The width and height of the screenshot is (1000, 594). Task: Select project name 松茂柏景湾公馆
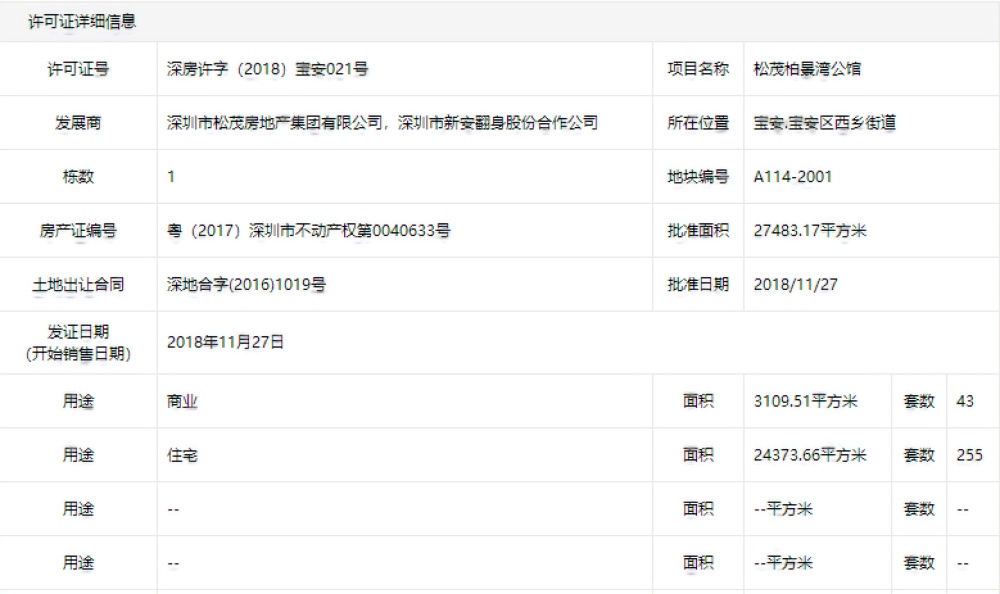pyautogui.click(x=807, y=69)
